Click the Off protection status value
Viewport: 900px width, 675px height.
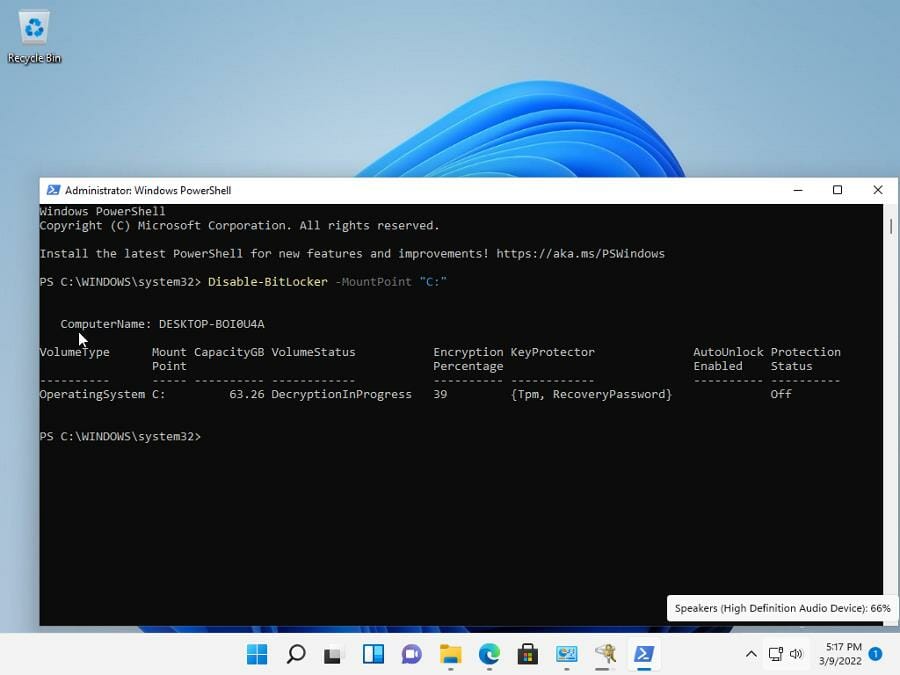[781, 394]
